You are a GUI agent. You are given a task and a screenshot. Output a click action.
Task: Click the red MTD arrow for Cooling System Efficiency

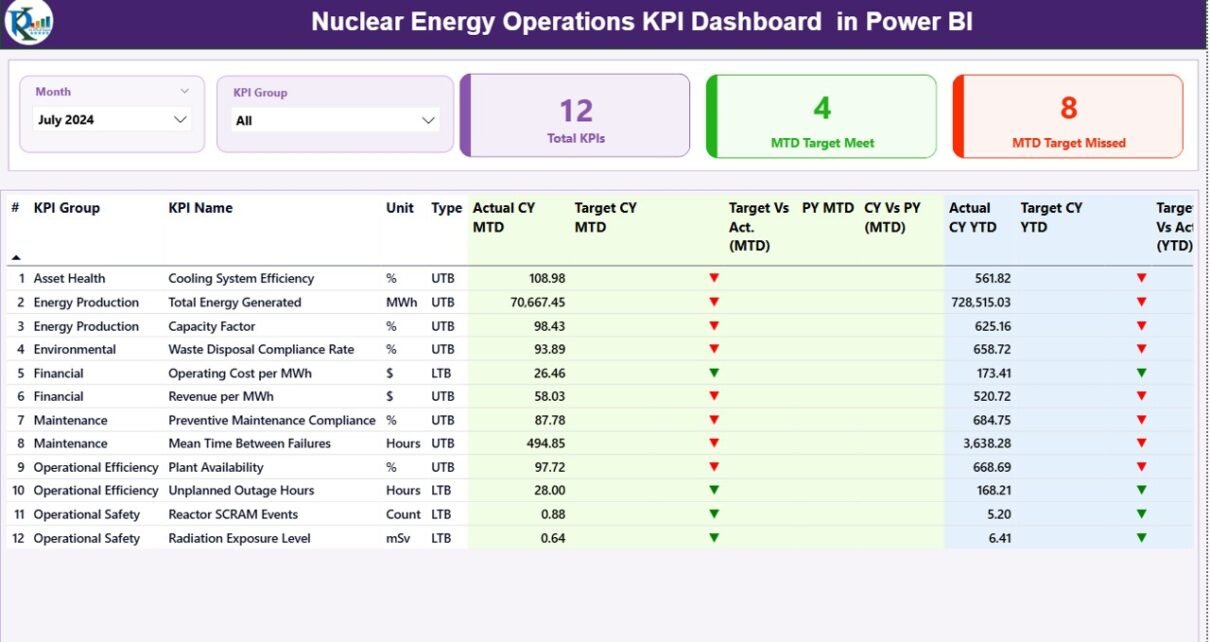tap(714, 278)
